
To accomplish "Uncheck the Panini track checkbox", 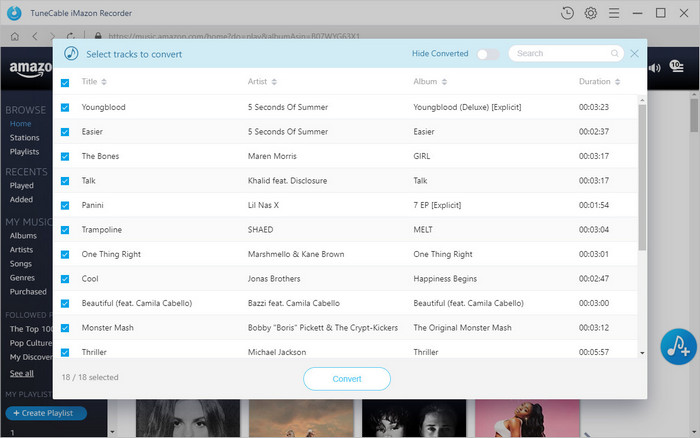I will [65, 206].
